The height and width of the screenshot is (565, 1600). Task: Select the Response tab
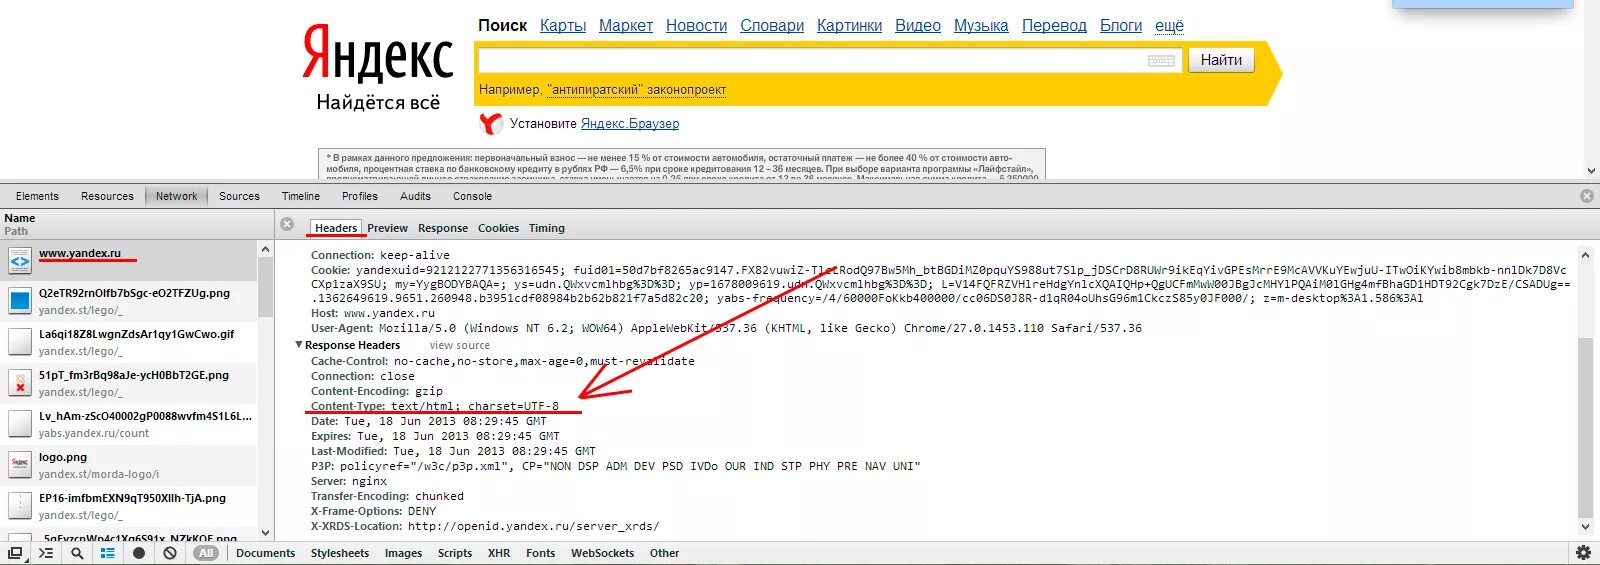click(x=443, y=228)
